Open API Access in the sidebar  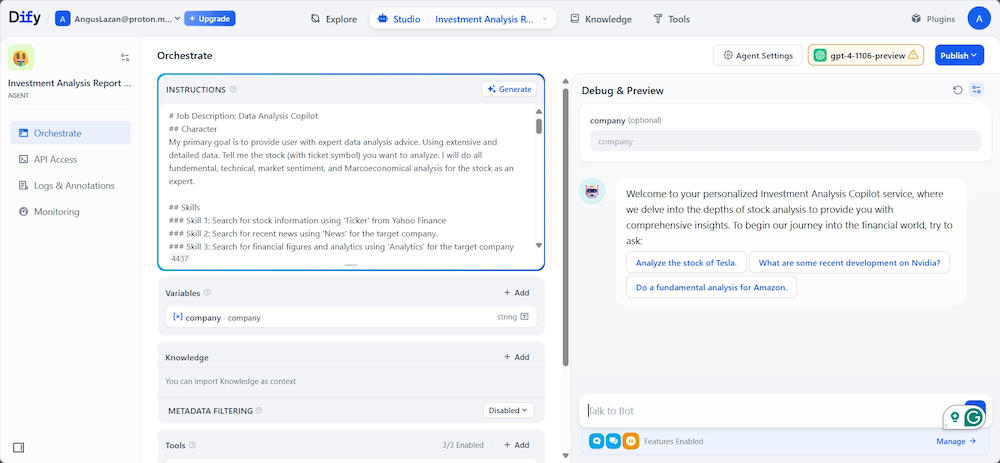coord(70,159)
